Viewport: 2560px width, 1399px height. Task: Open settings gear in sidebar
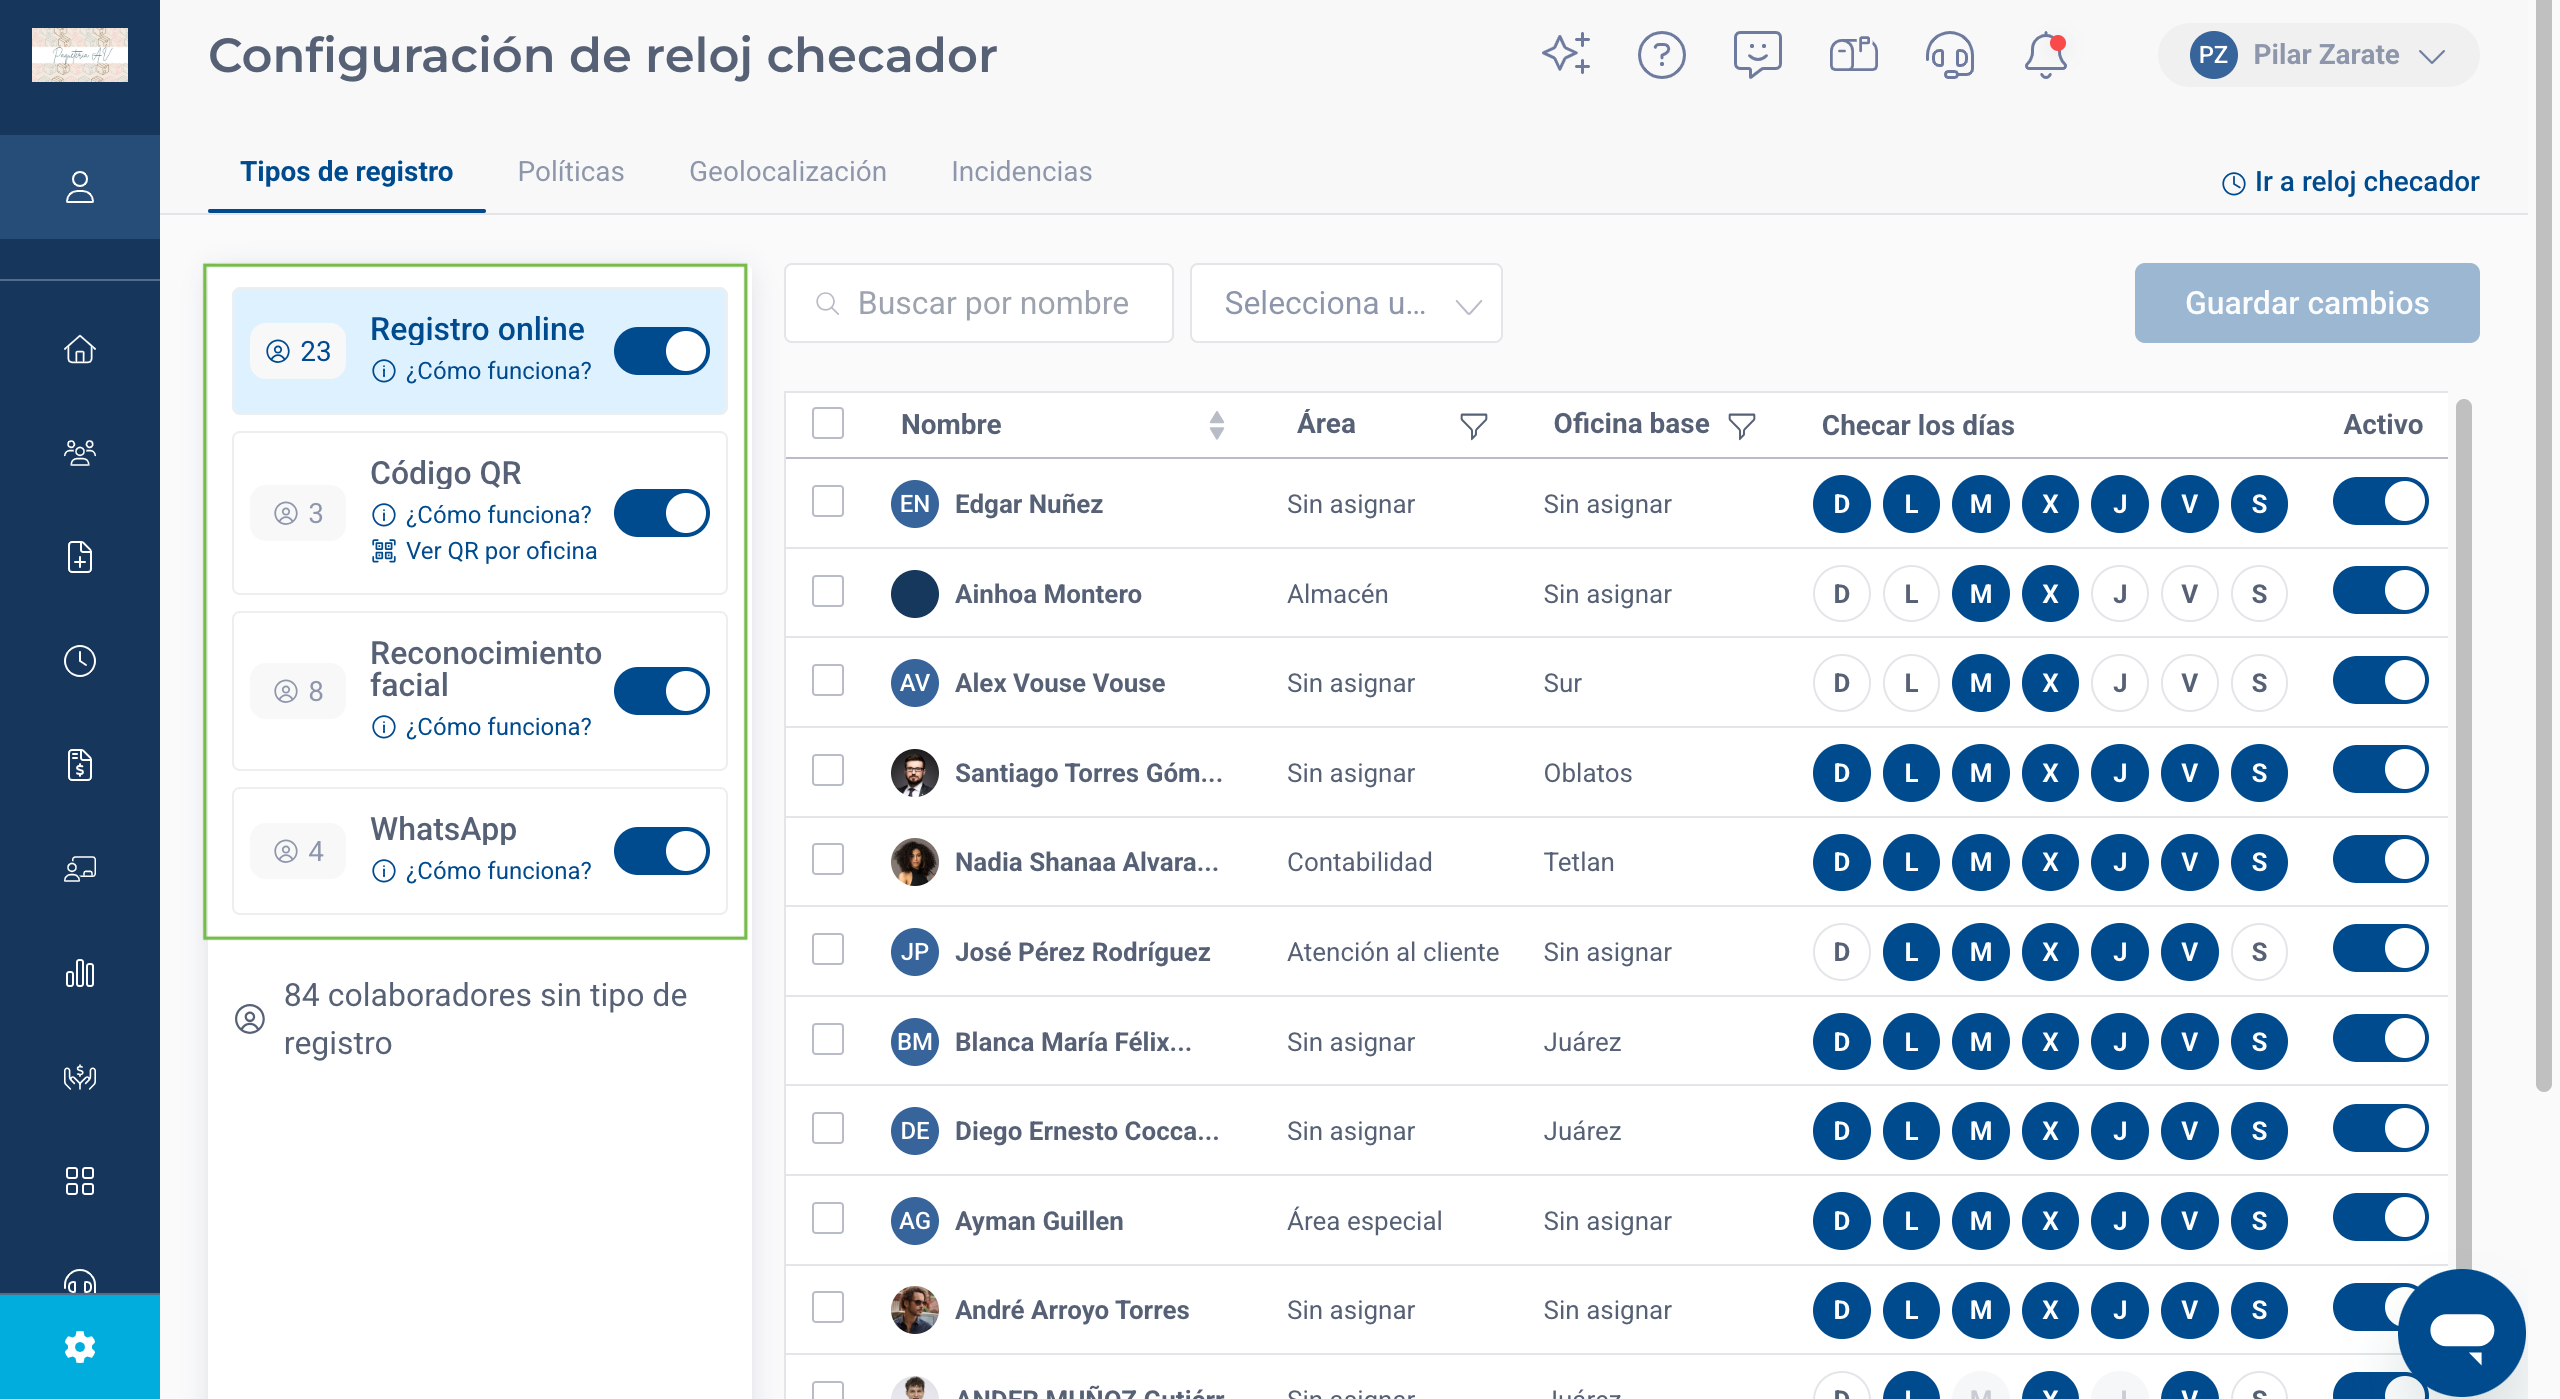point(80,1347)
